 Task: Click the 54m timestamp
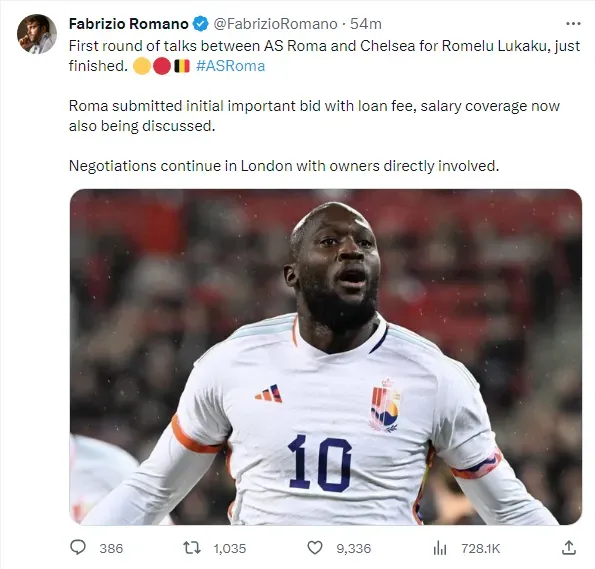pos(365,24)
